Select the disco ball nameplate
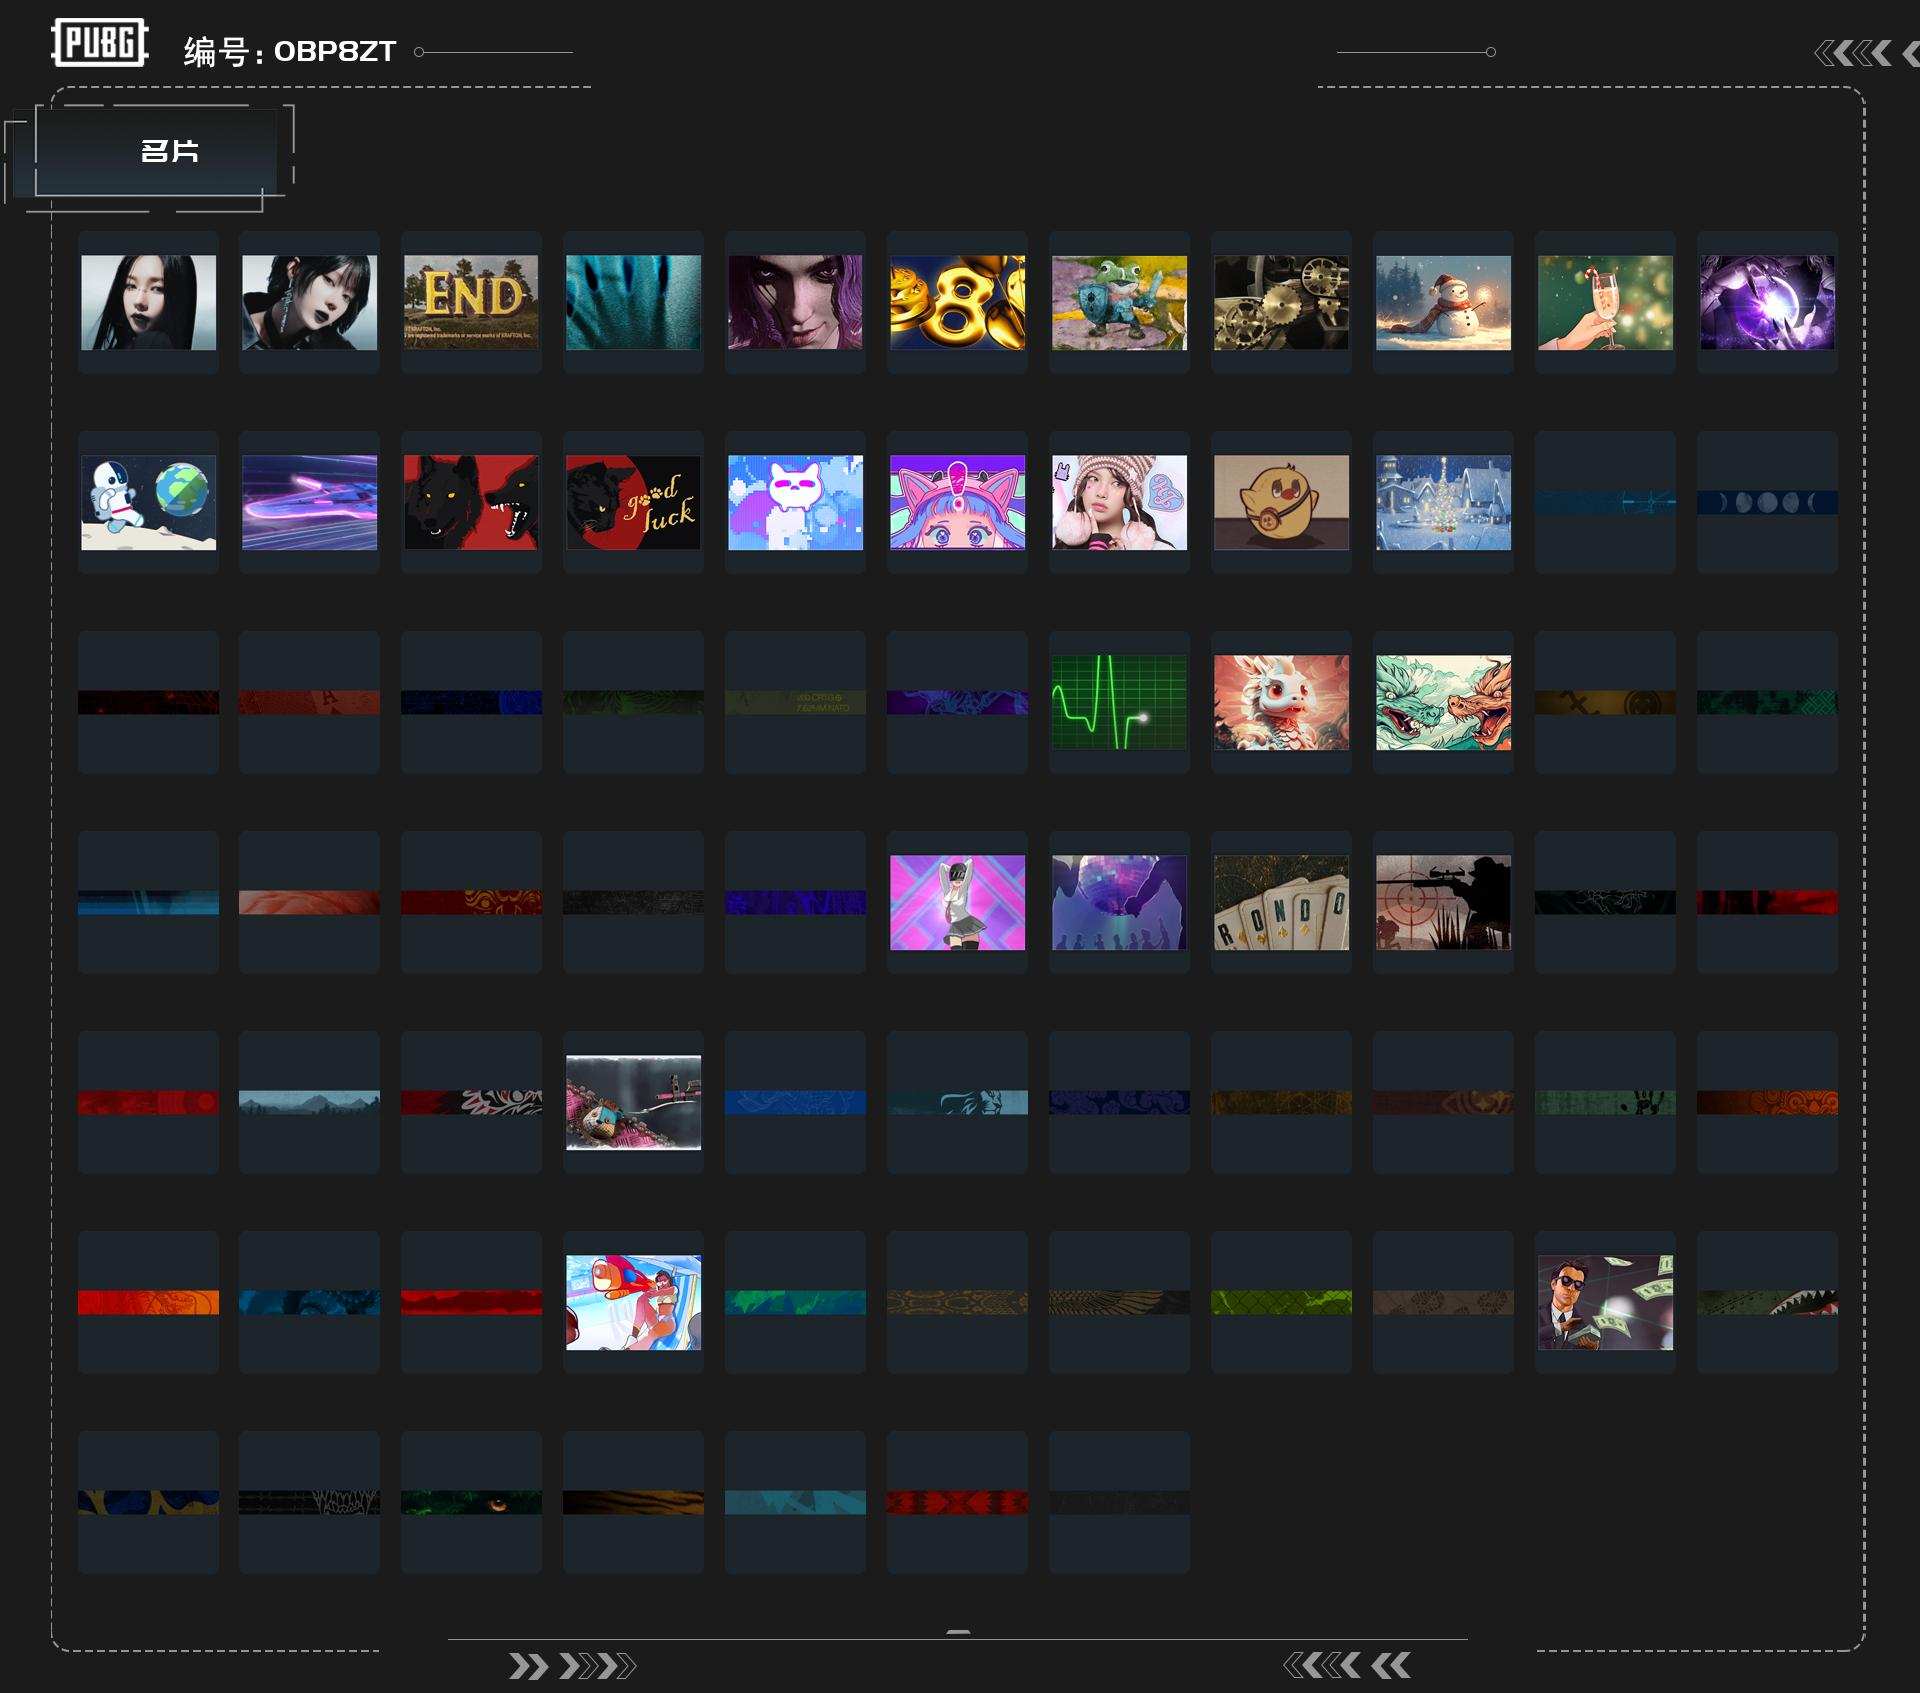The height and width of the screenshot is (1693, 1920). pyautogui.click(x=1119, y=902)
